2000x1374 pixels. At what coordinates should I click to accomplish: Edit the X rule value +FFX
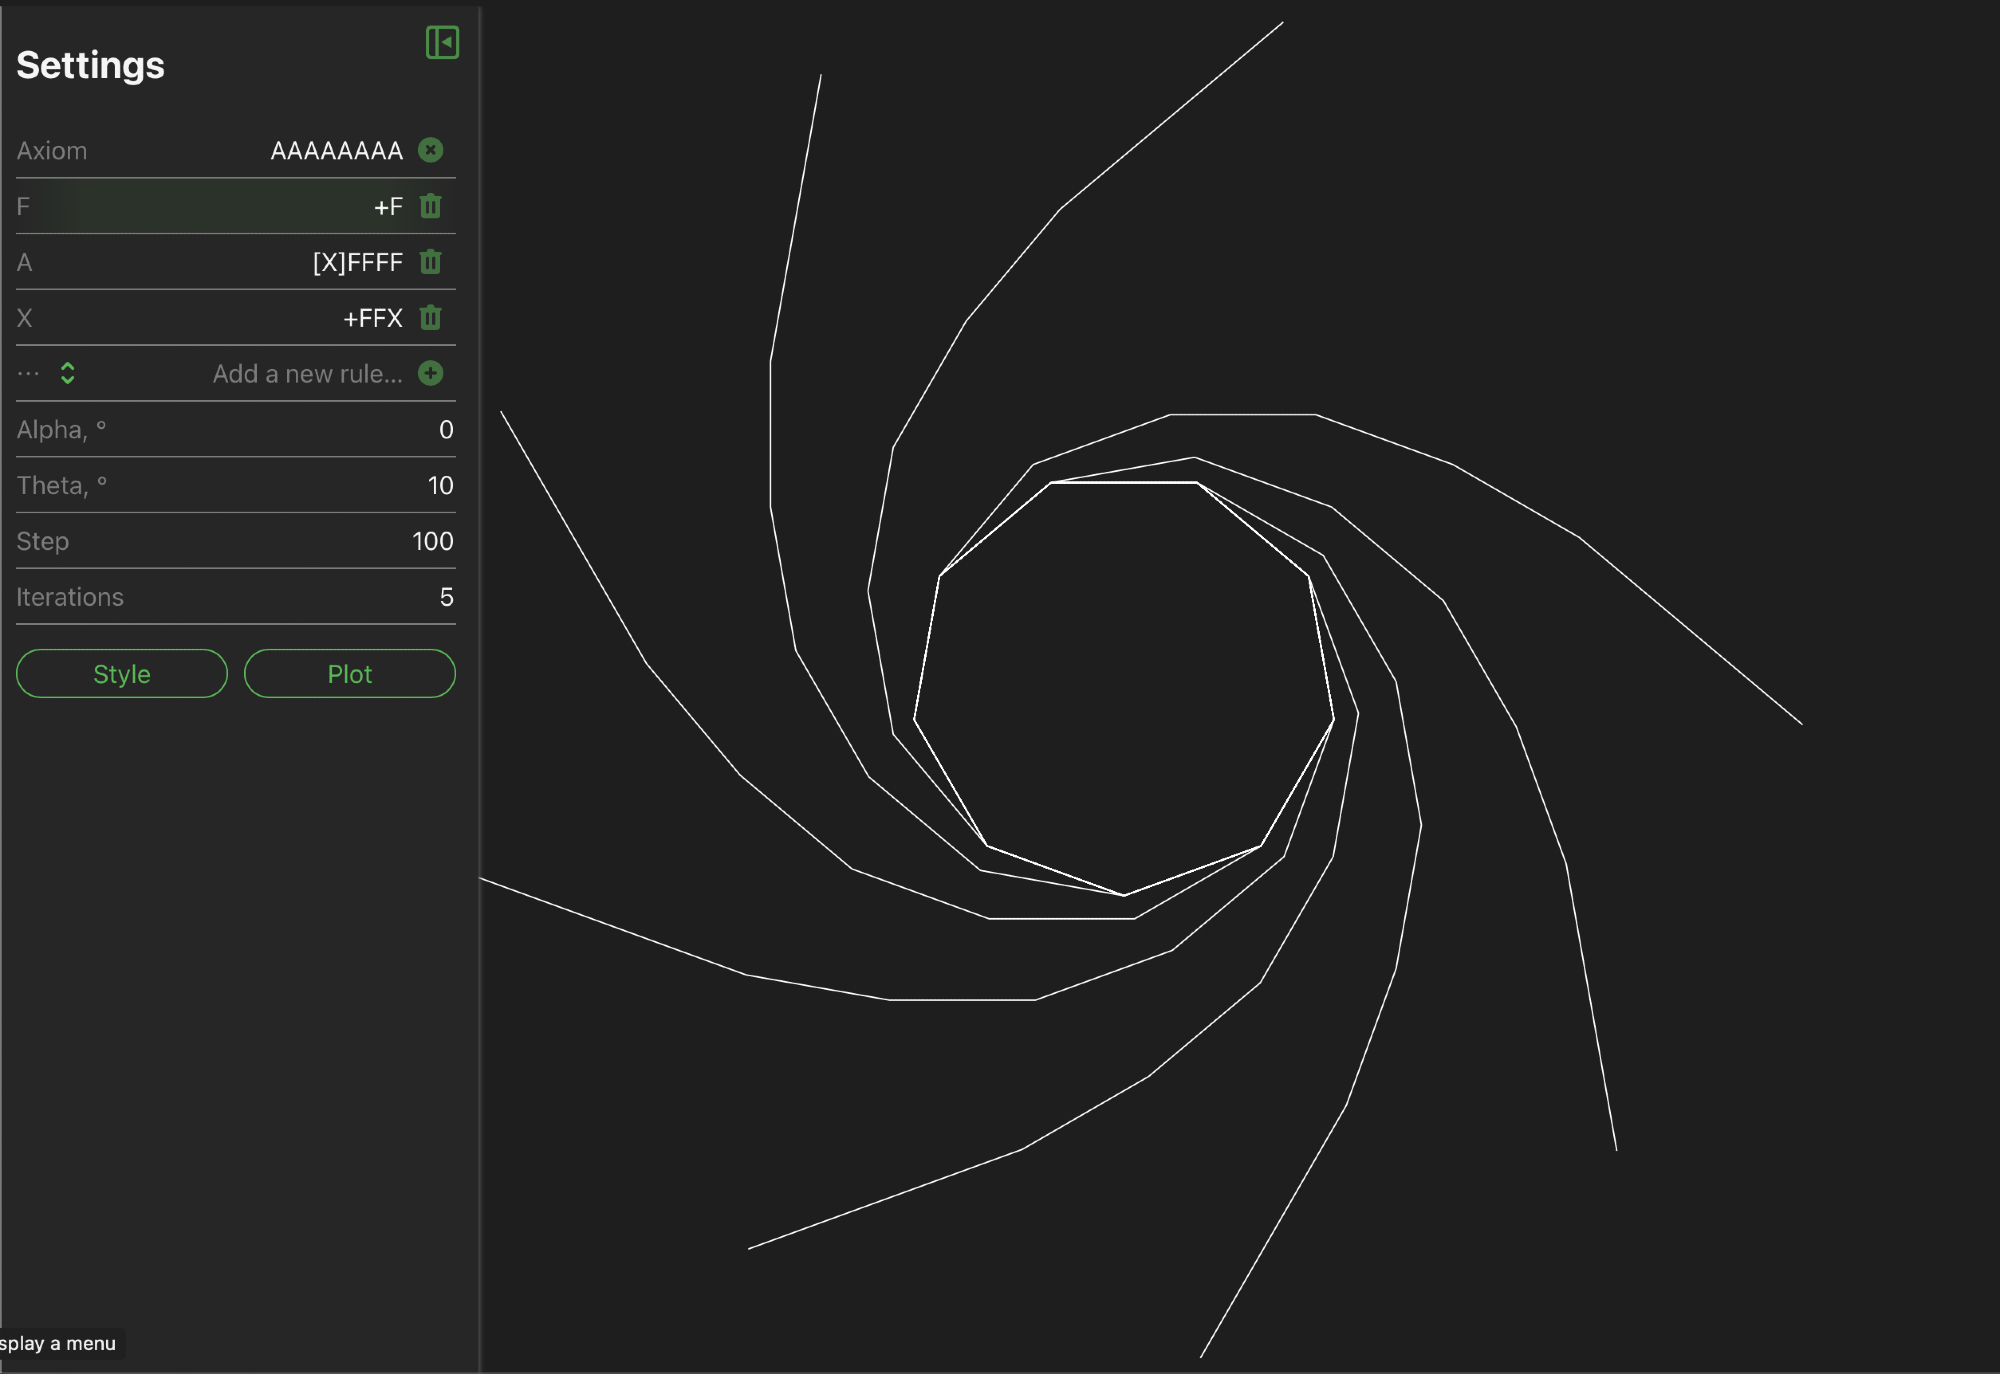(372, 319)
